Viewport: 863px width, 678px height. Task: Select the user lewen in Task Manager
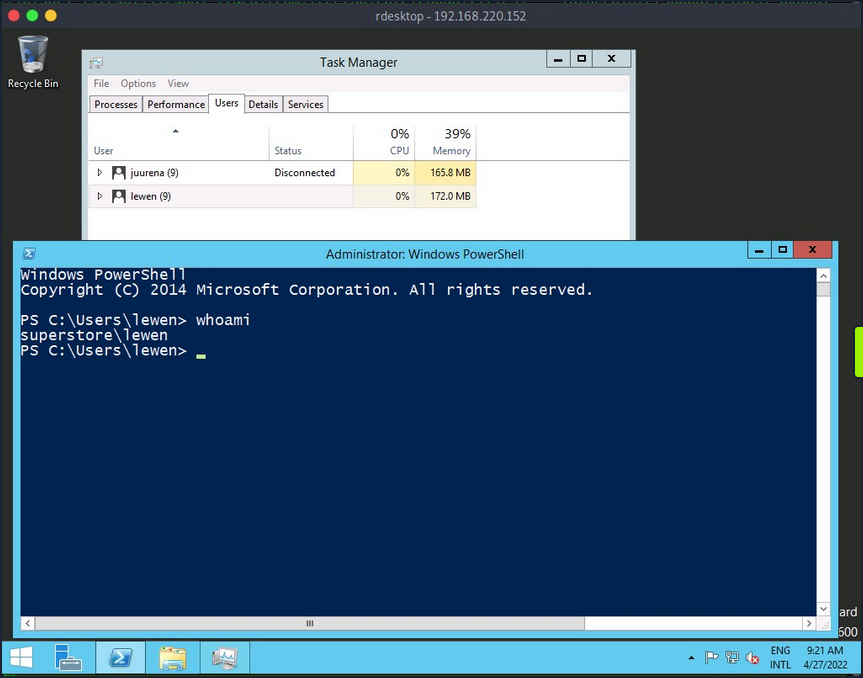point(152,196)
